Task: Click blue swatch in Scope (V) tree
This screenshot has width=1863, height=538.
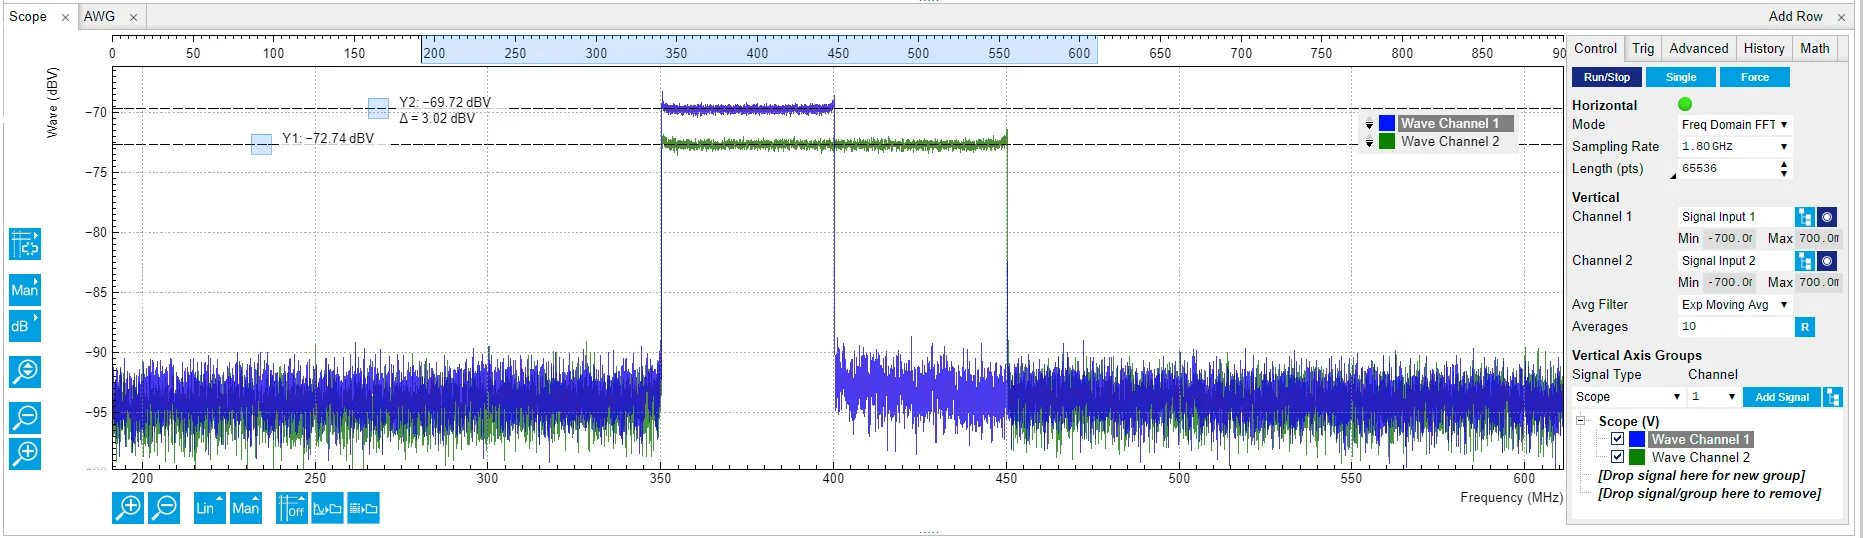Action: [1637, 439]
